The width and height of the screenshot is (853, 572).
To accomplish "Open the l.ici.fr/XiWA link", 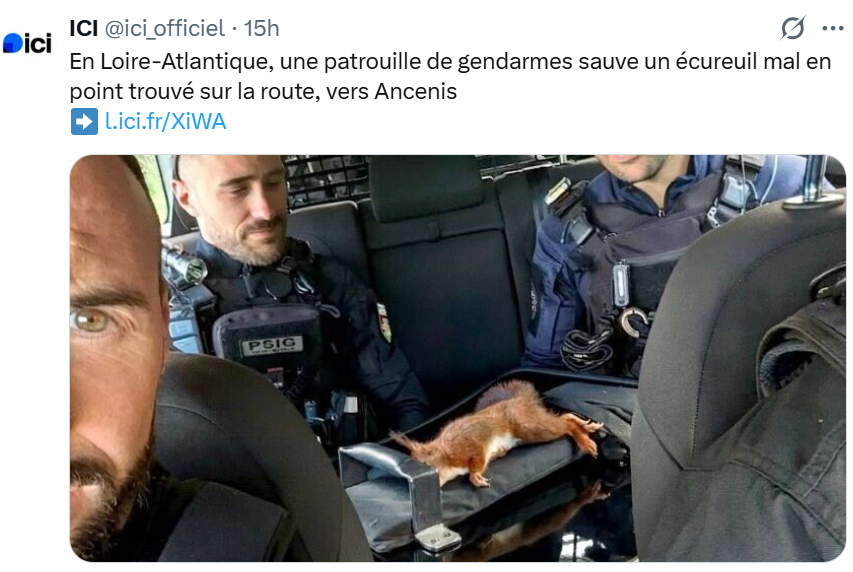I will 165,121.
